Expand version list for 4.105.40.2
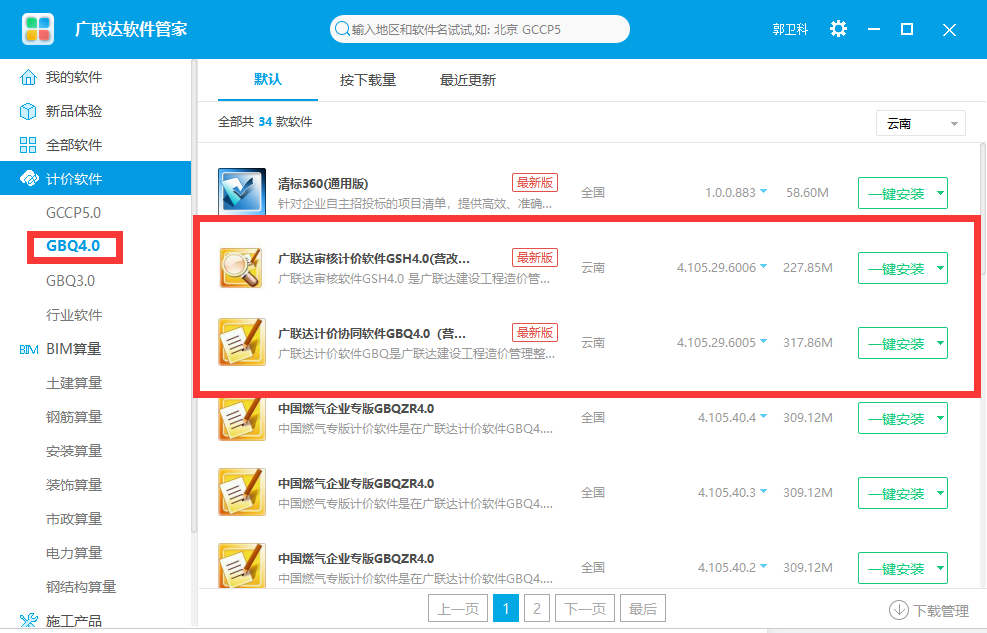This screenshot has width=987, height=633. click(x=763, y=566)
